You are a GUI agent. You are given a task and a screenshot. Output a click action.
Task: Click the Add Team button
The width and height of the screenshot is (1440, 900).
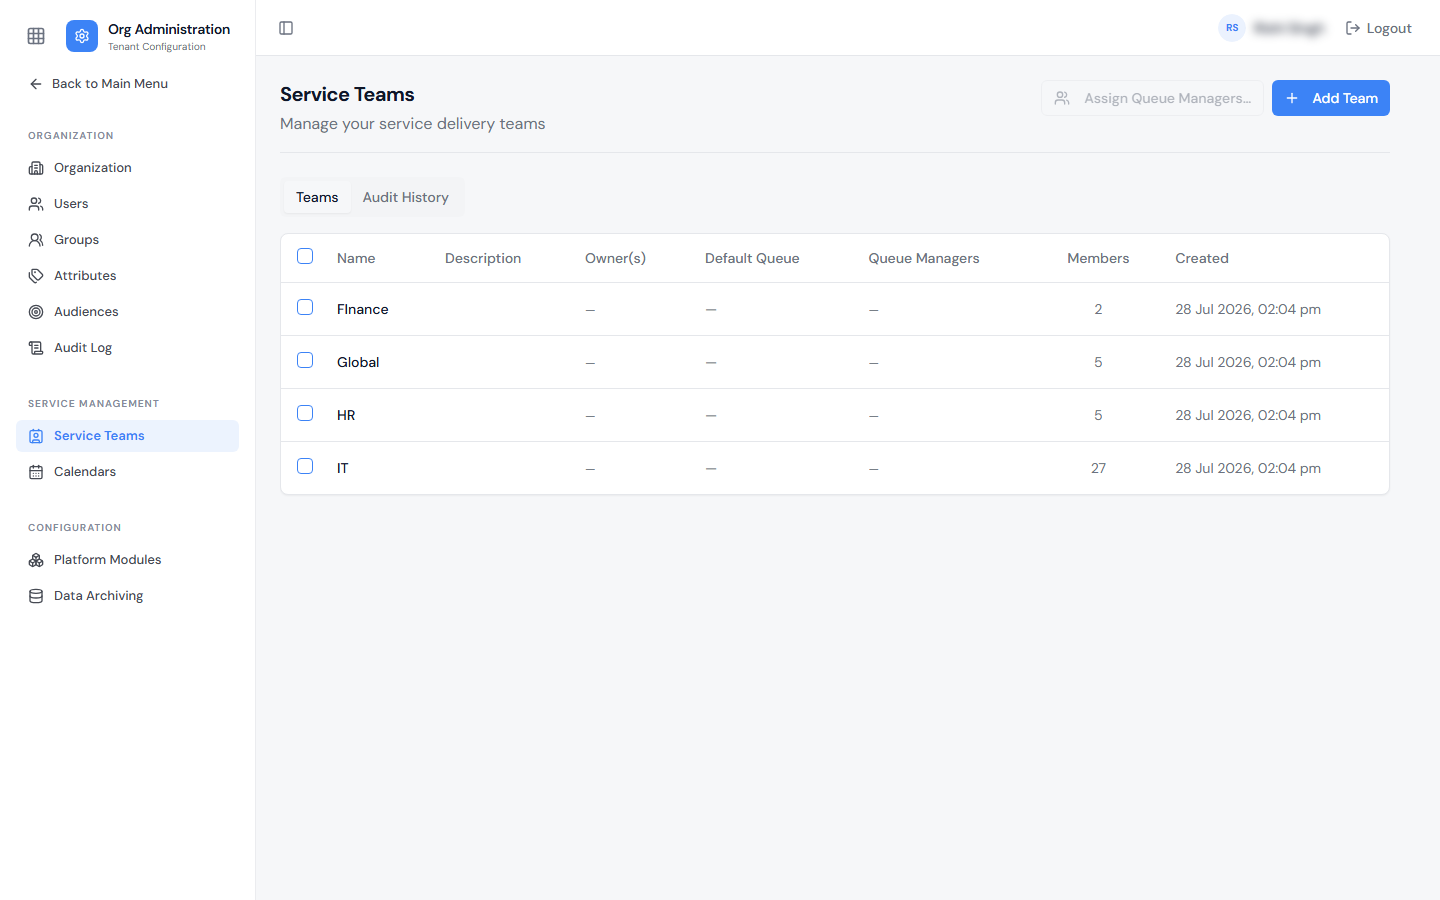[x=1331, y=98]
